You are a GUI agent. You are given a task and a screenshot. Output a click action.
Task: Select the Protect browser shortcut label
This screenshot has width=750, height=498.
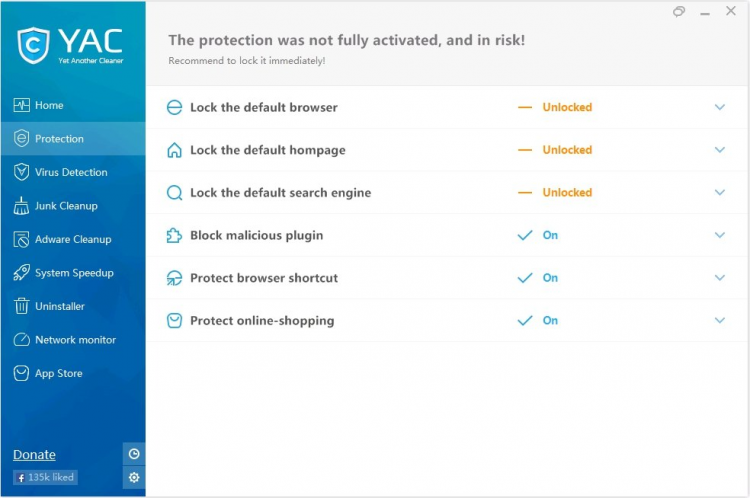[x=264, y=278]
